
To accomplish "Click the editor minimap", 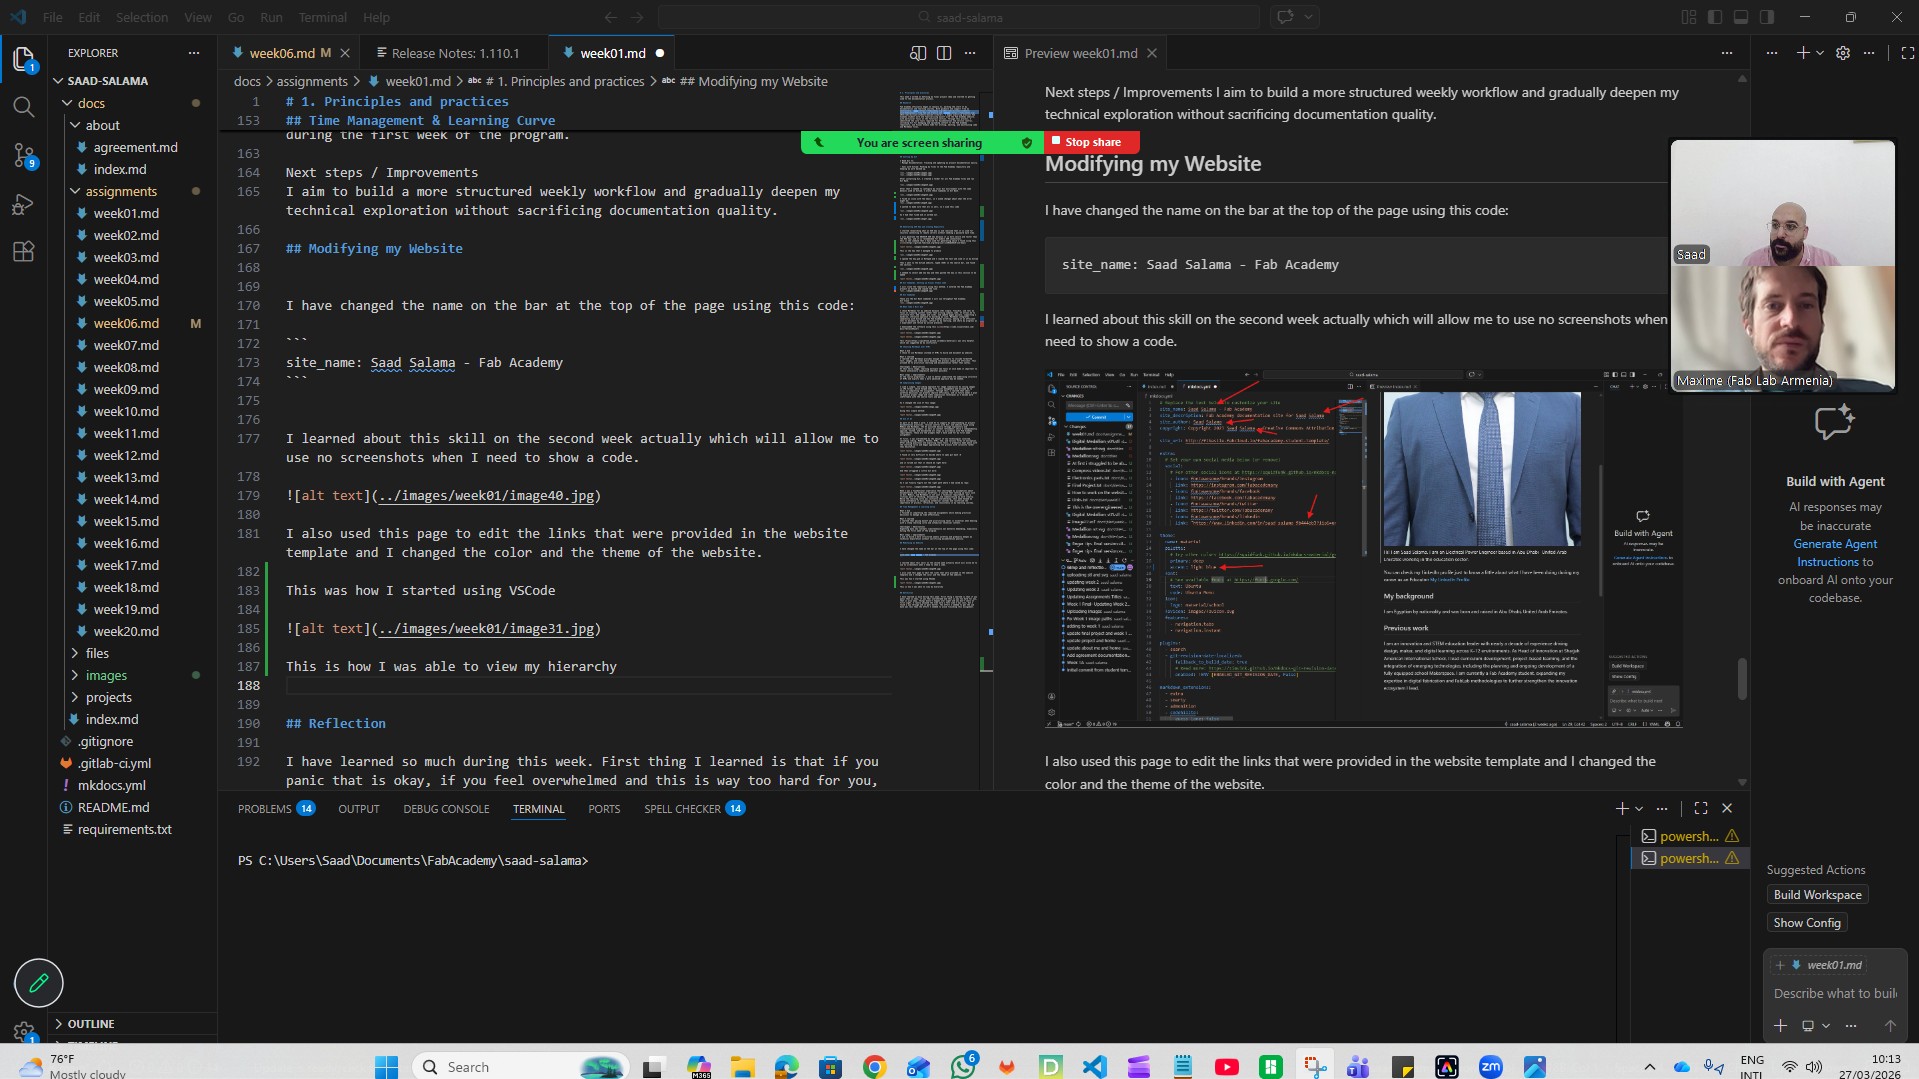I will pyautogui.click(x=937, y=350).
